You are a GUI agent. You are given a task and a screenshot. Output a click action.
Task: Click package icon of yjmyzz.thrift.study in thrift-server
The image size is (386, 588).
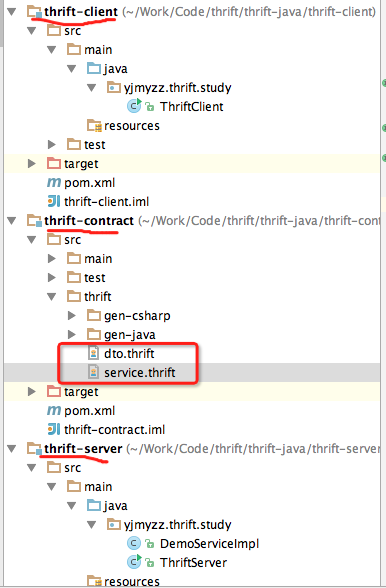(114, 524)
